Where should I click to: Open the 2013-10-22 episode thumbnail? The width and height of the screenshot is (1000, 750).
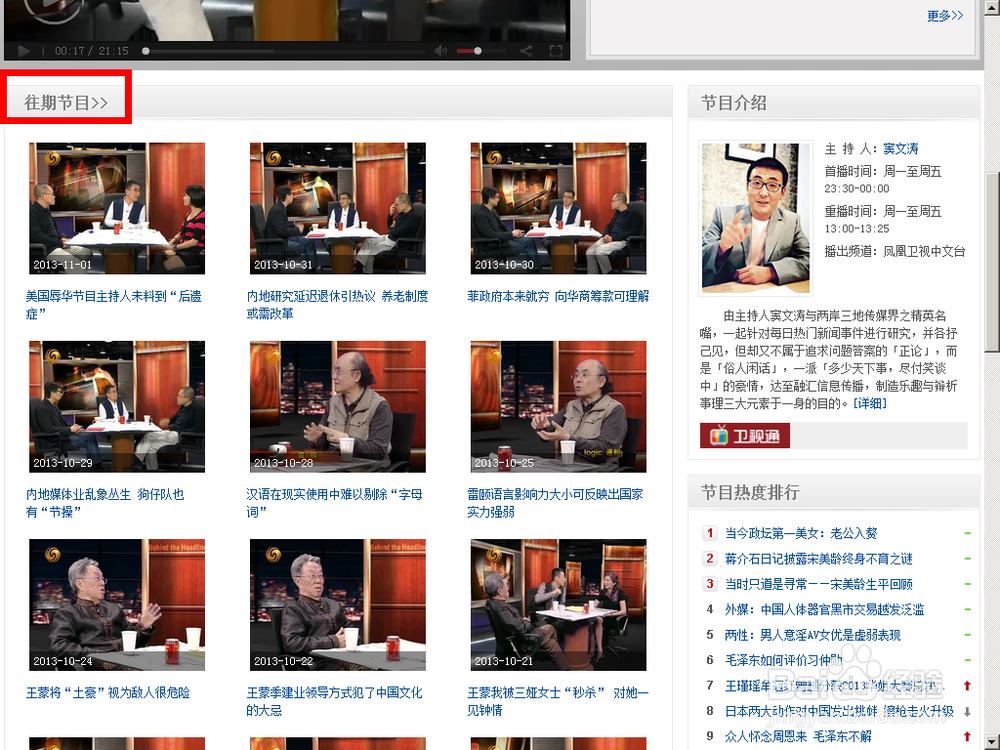tap(337, 605)
